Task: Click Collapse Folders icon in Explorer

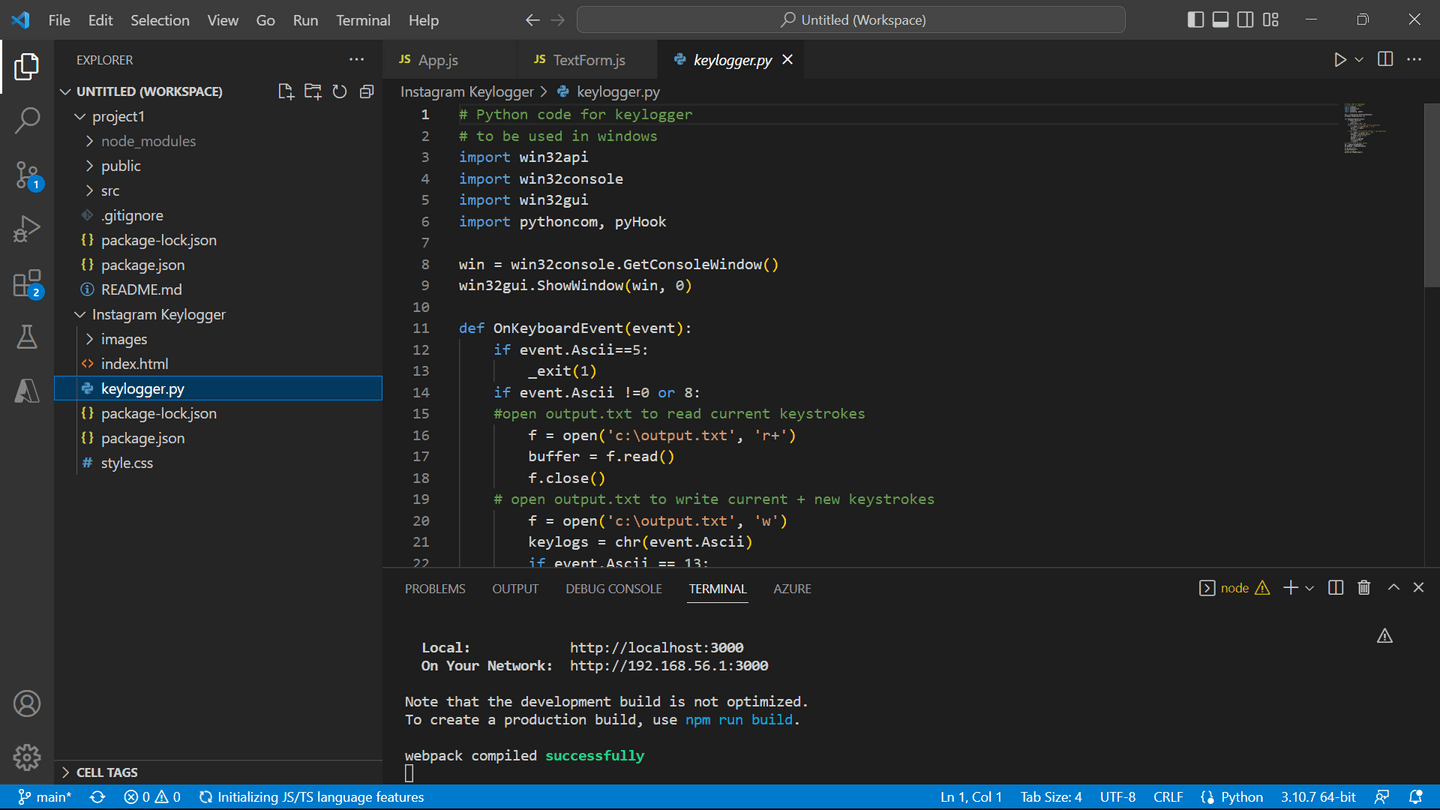Action: pyautogui.click(x=367, y=91)
